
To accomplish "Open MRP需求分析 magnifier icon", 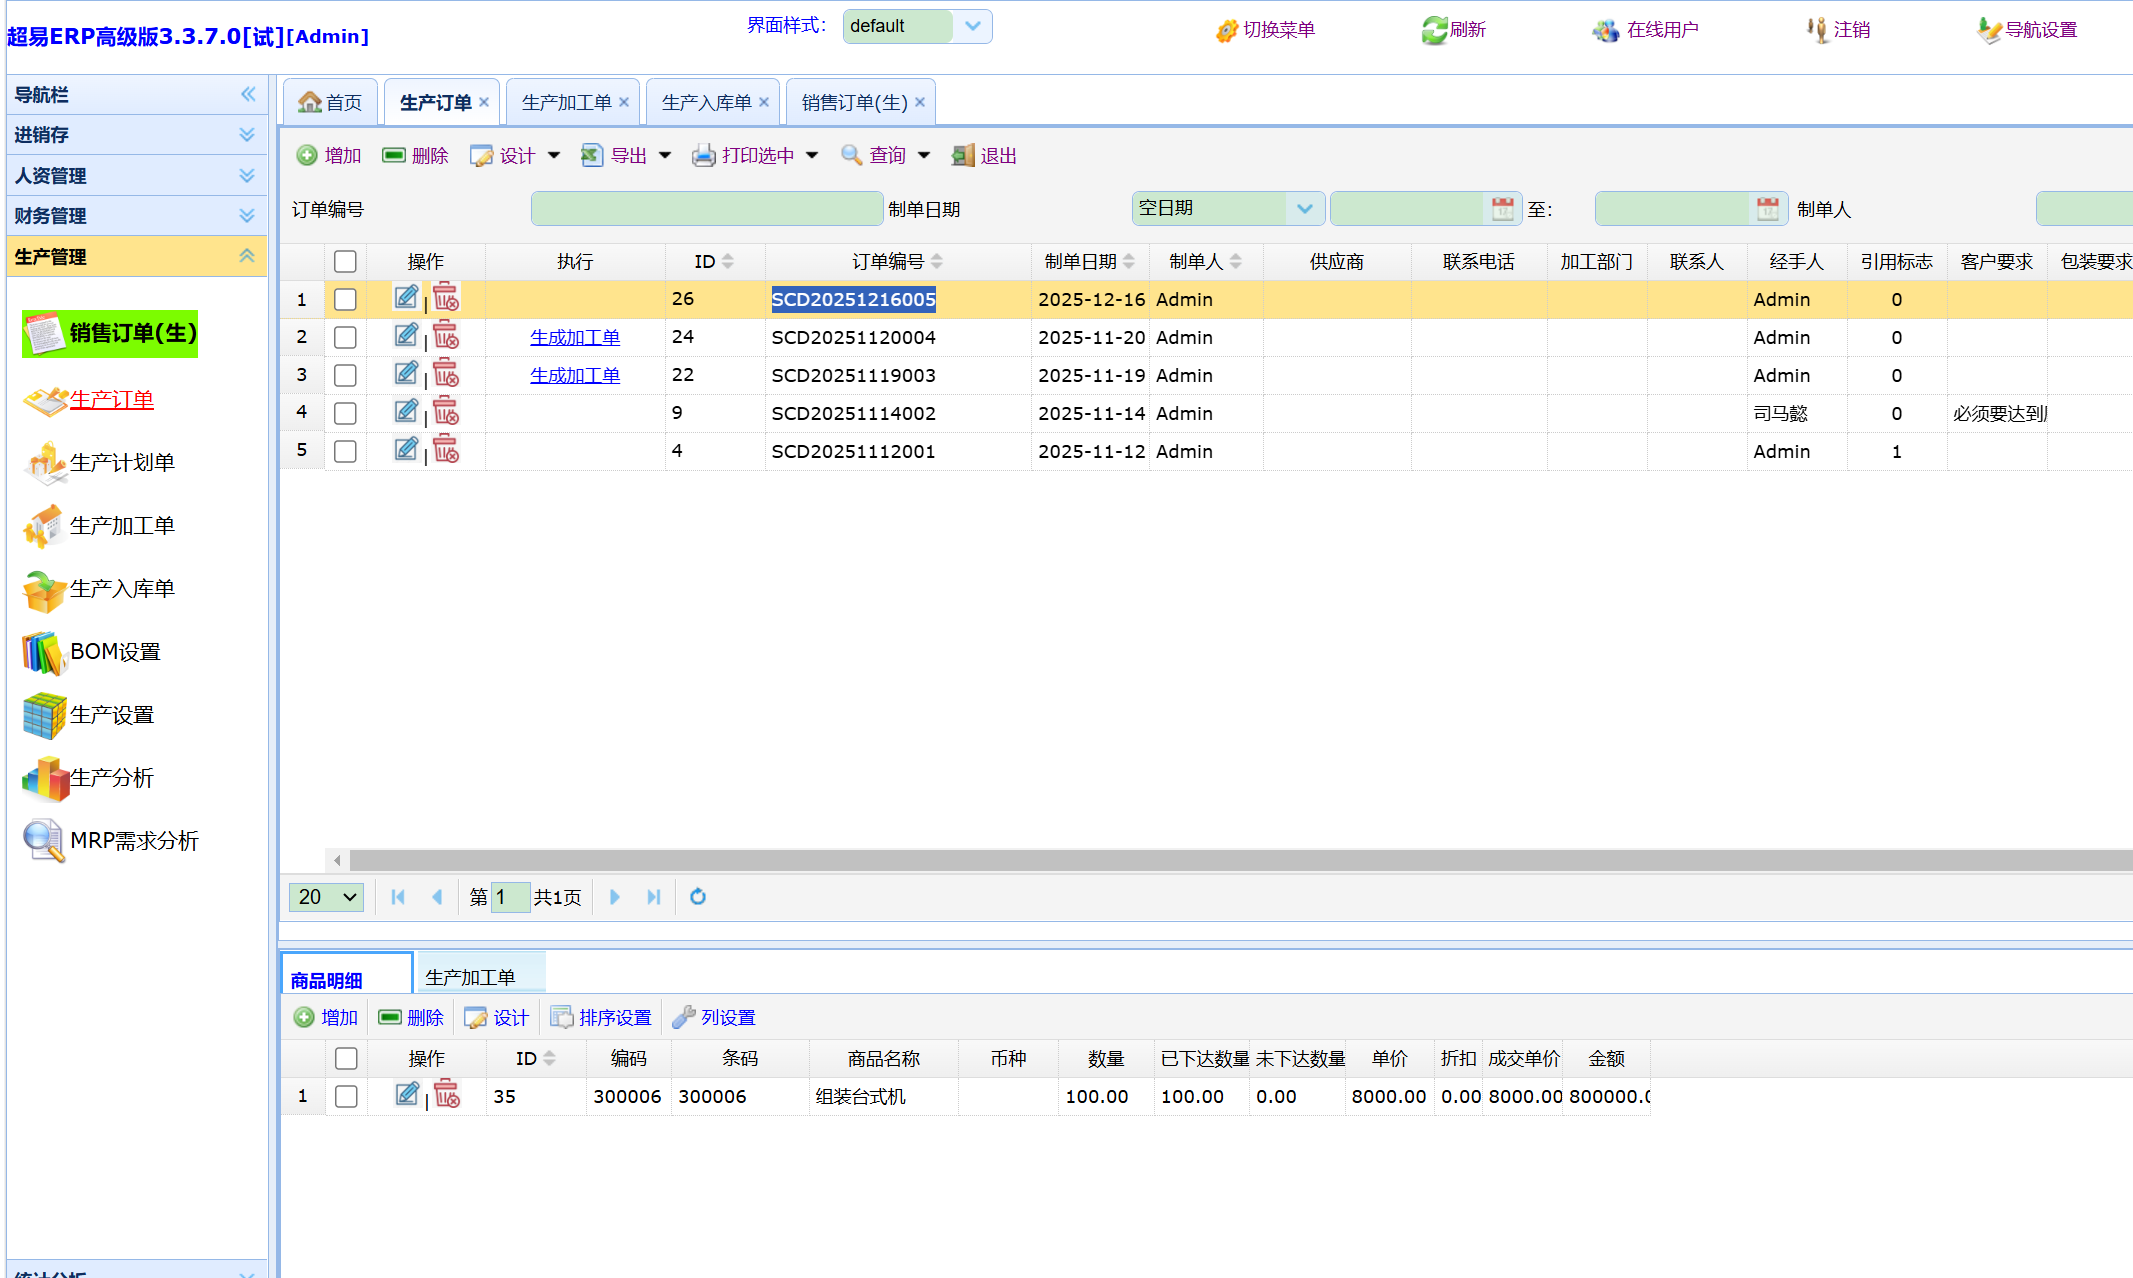I will pos(43,841).
